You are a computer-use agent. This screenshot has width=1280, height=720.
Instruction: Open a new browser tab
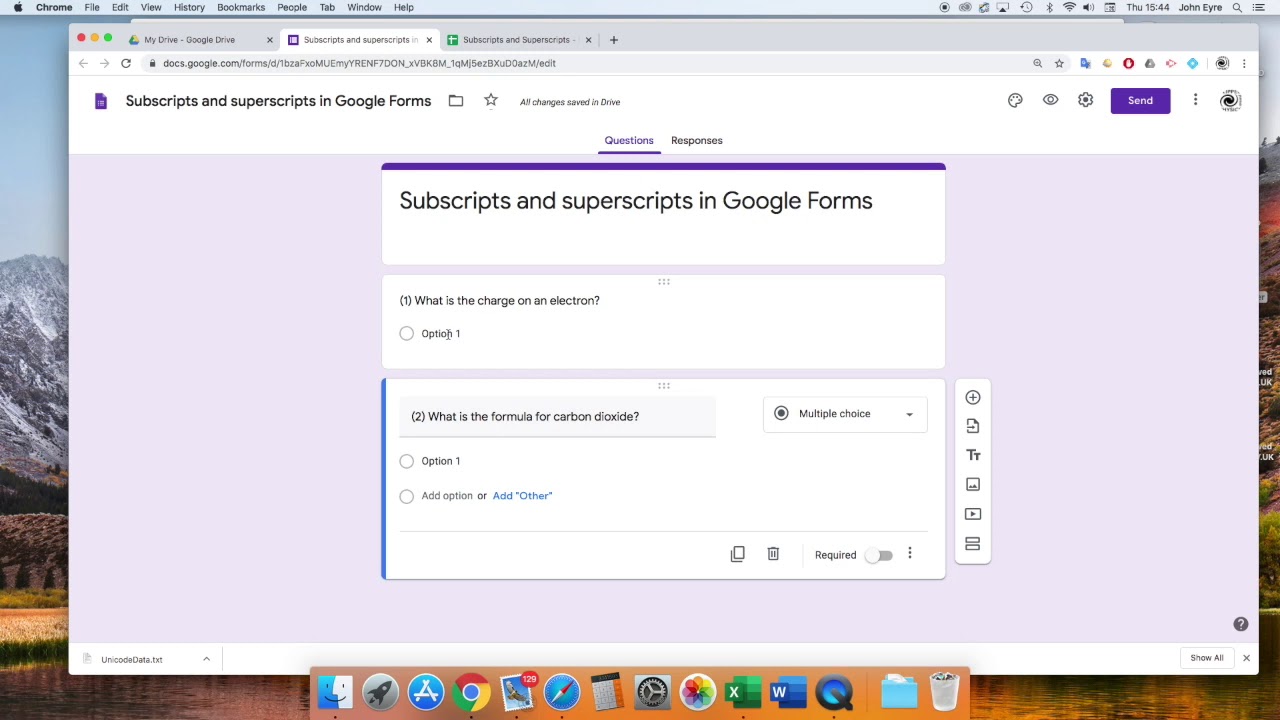pyautogui.click(x=614, y=40)
